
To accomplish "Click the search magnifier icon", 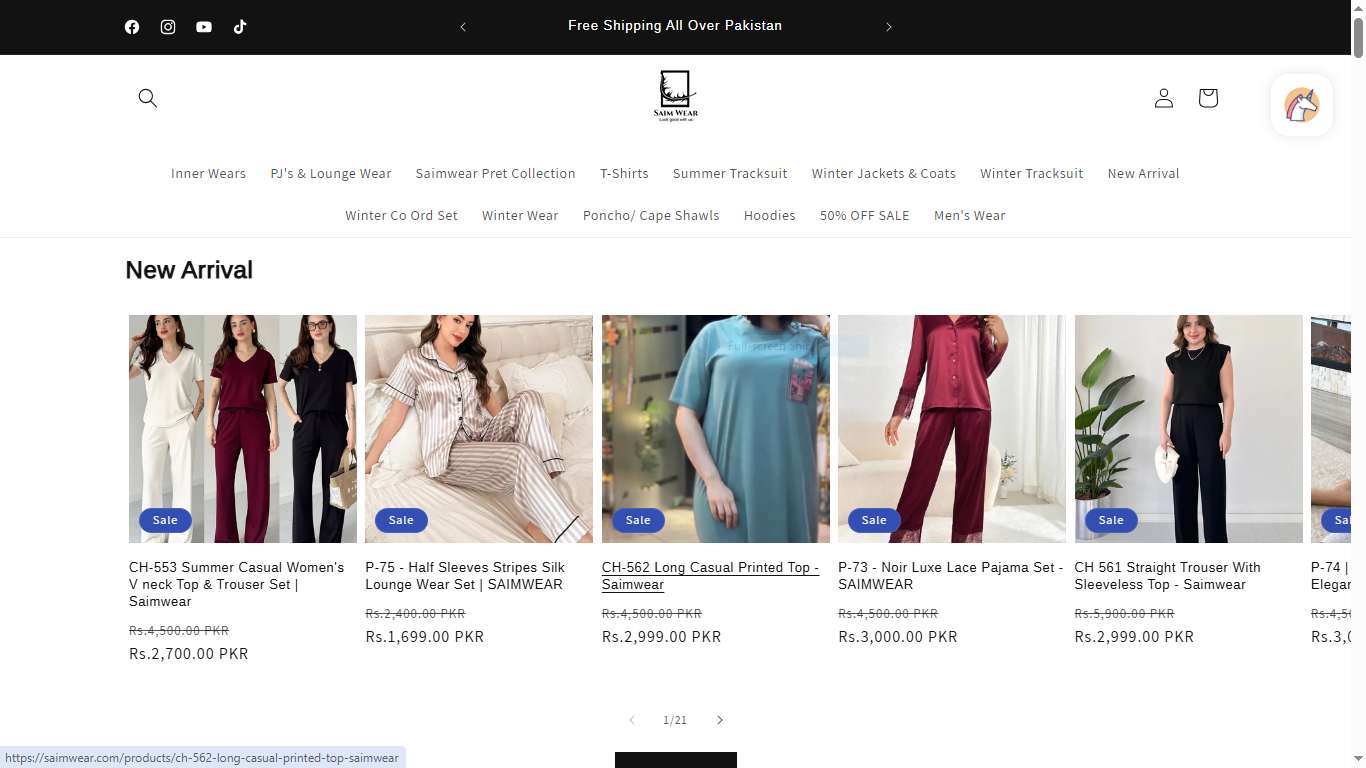I will point(148,98).
